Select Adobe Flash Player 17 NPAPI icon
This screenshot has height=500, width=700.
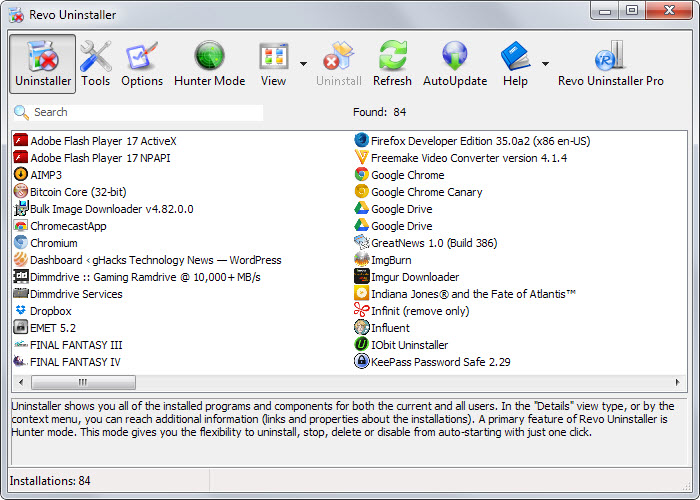click(x=21, y=158)
